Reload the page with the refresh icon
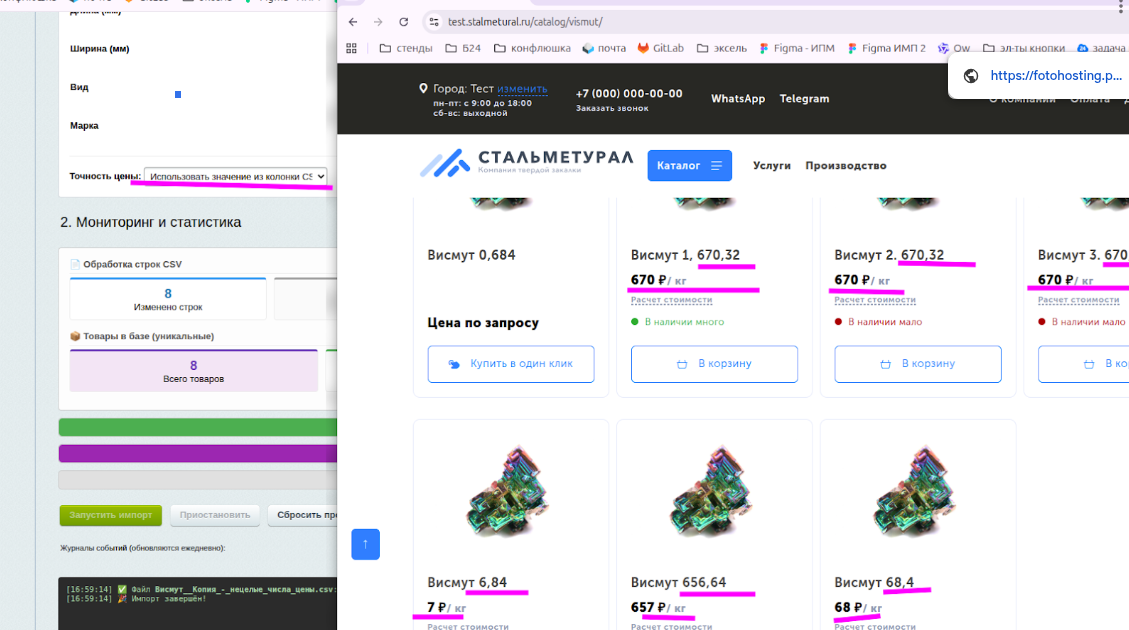This screenshot has width=1129, height=630. click(403, 21)
